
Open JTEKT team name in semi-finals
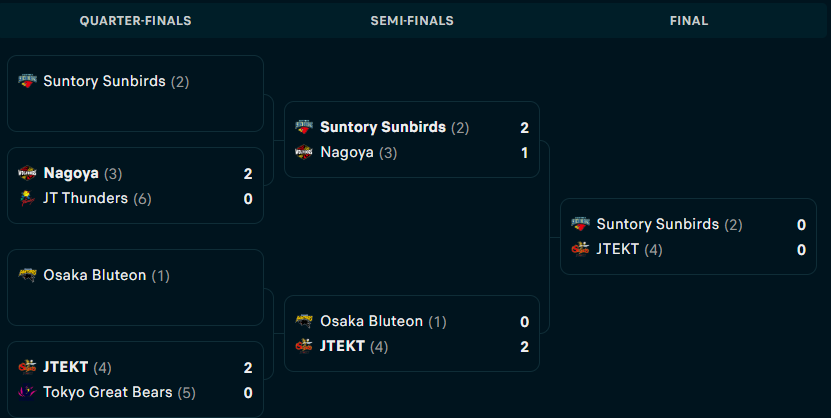pyautogui.click(x=342, y=346)
